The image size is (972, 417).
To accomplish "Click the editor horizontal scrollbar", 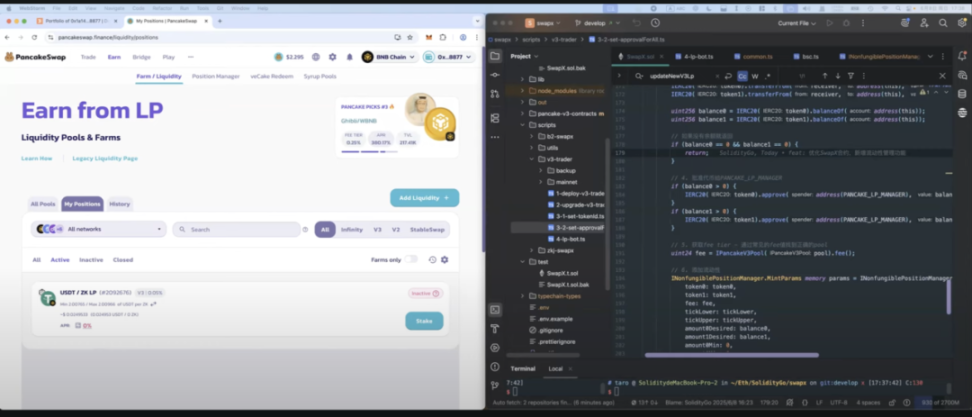I will tap(731, 355).
